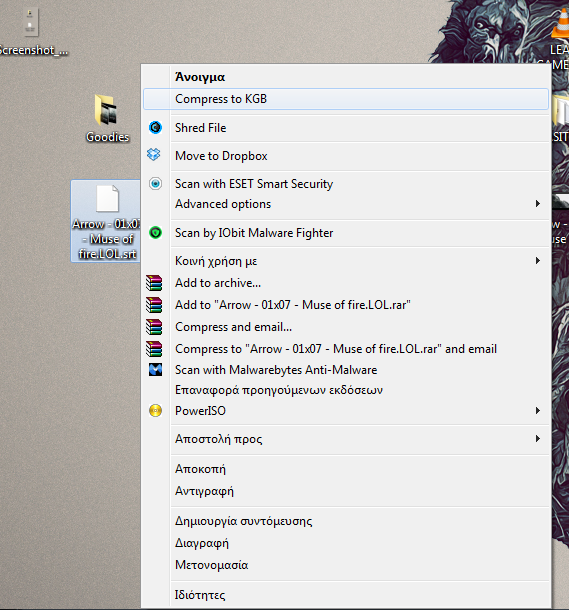Open Κοινή χρήση με entry
569x610 pixels.
tap(346, 261)
